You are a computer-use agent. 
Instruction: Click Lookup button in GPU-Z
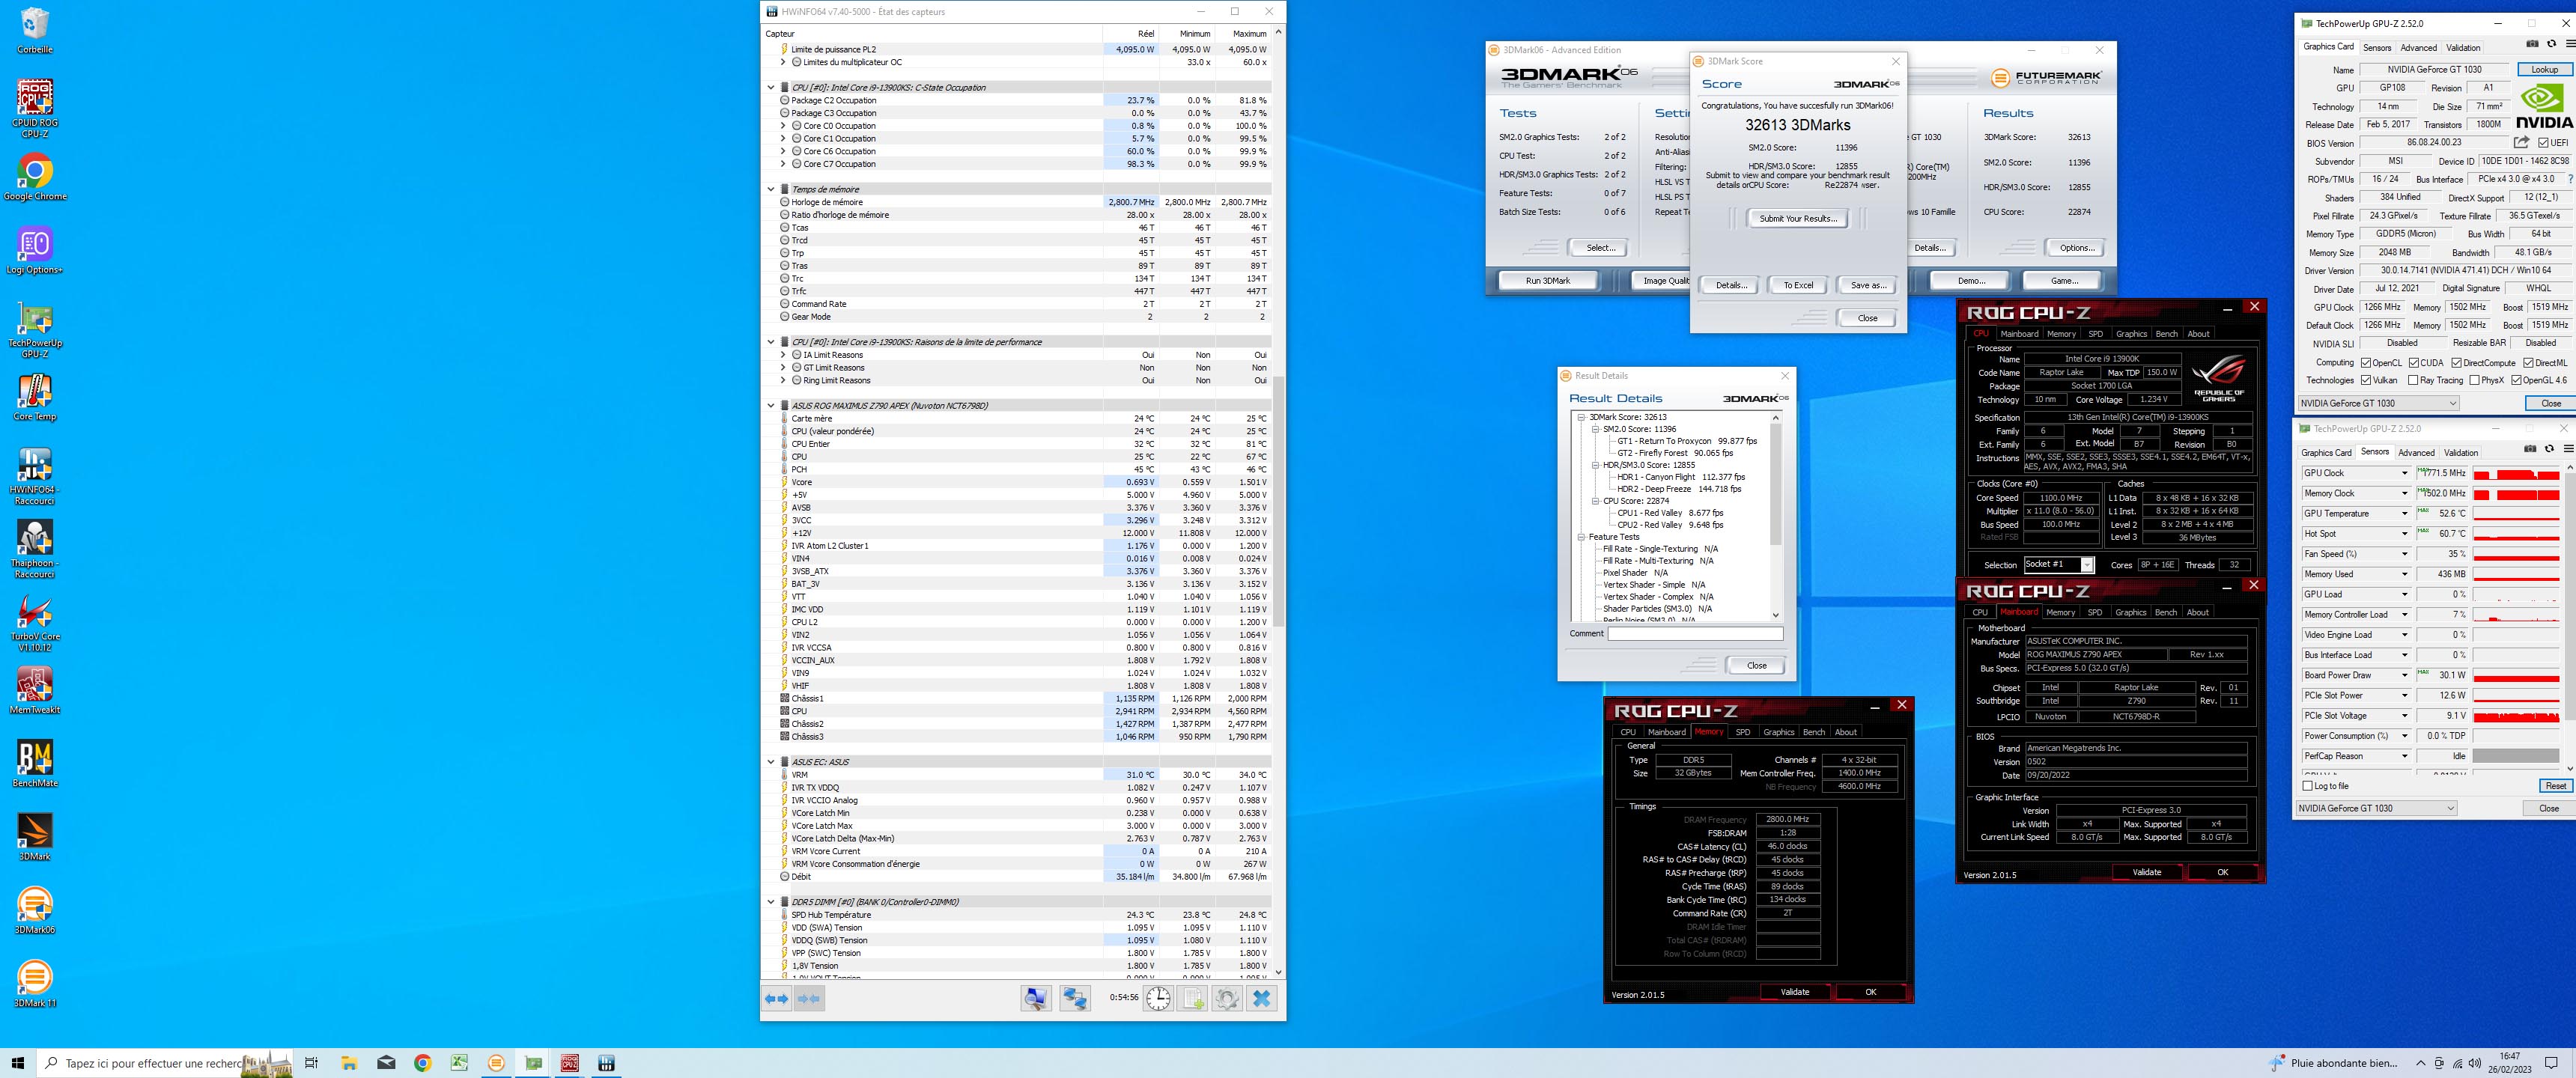[x=2544, y=69]
